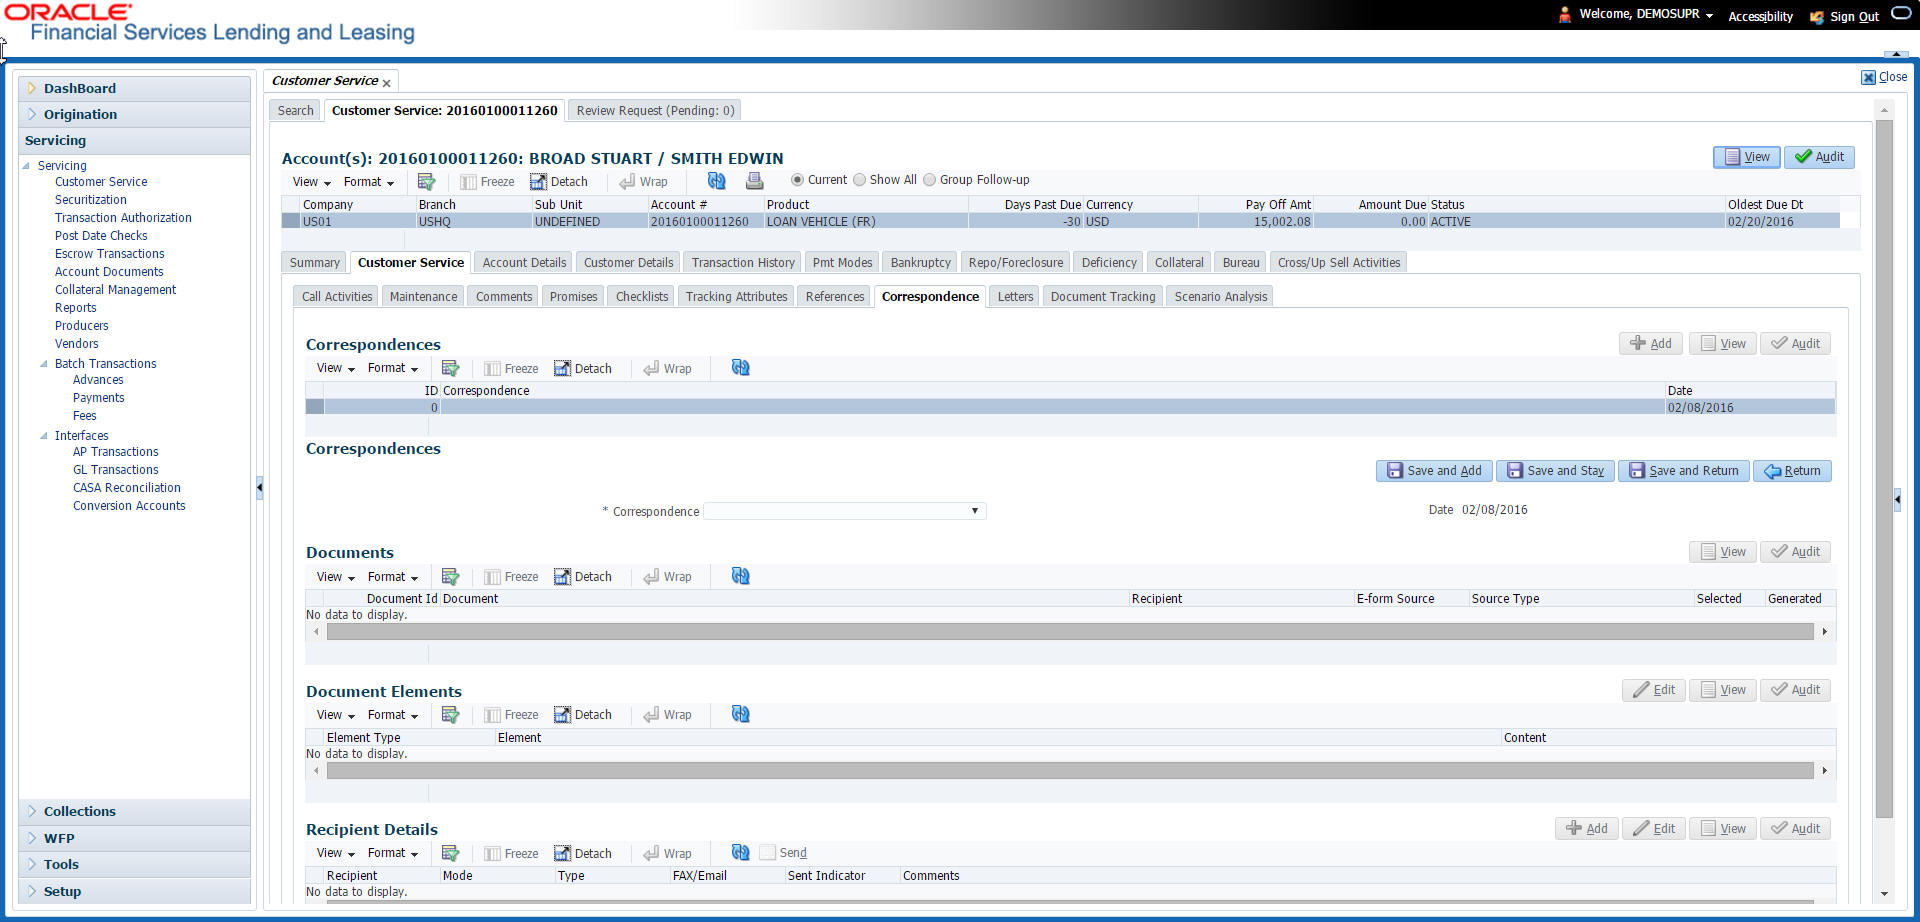
Task: Click the Documents table horizontal scrollbar
Action: click(1070, 632)
